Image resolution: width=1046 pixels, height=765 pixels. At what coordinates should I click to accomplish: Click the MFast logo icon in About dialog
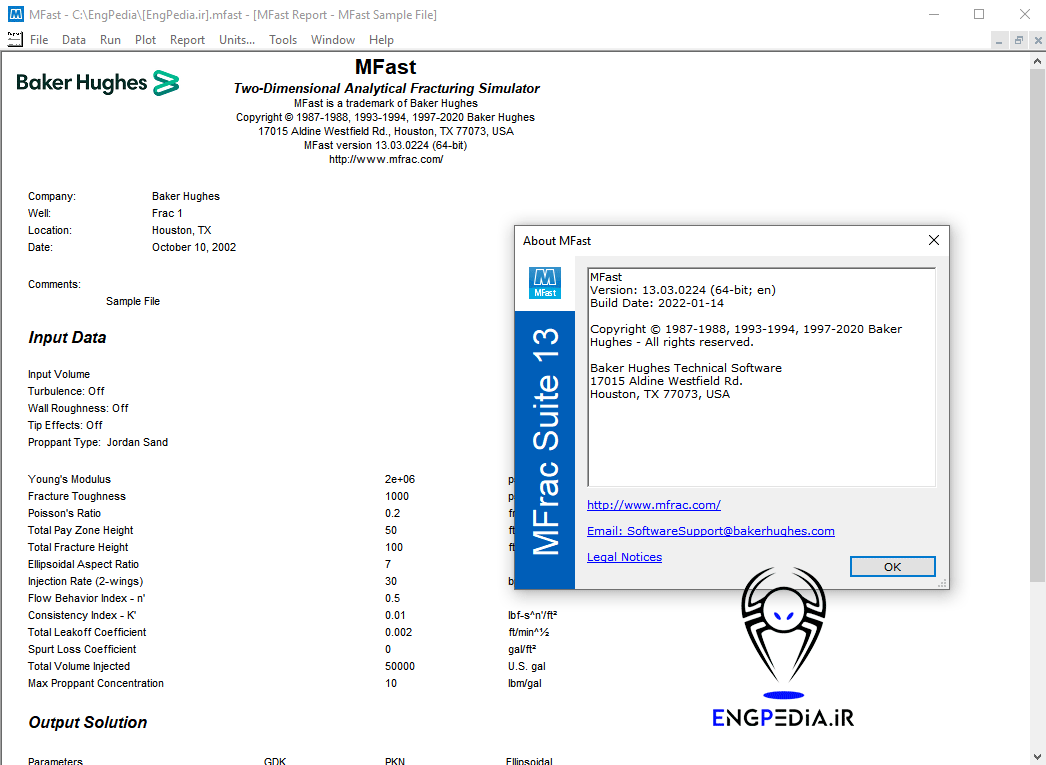coord(544,283)
